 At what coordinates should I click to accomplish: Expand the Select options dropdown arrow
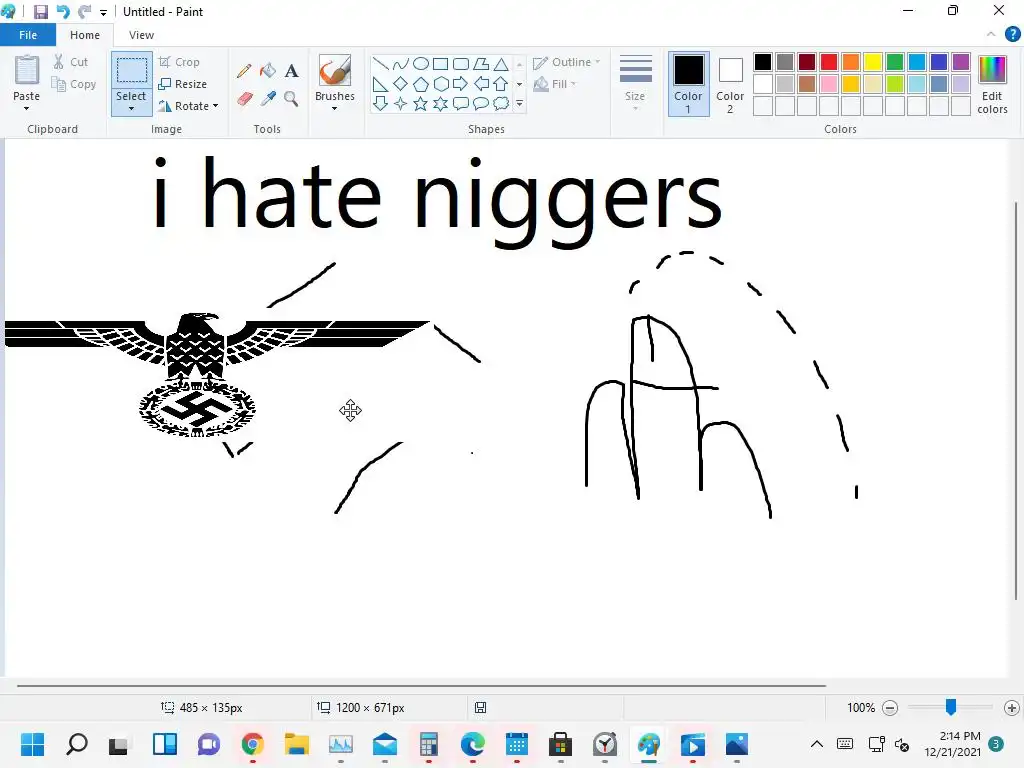[131, 108]
